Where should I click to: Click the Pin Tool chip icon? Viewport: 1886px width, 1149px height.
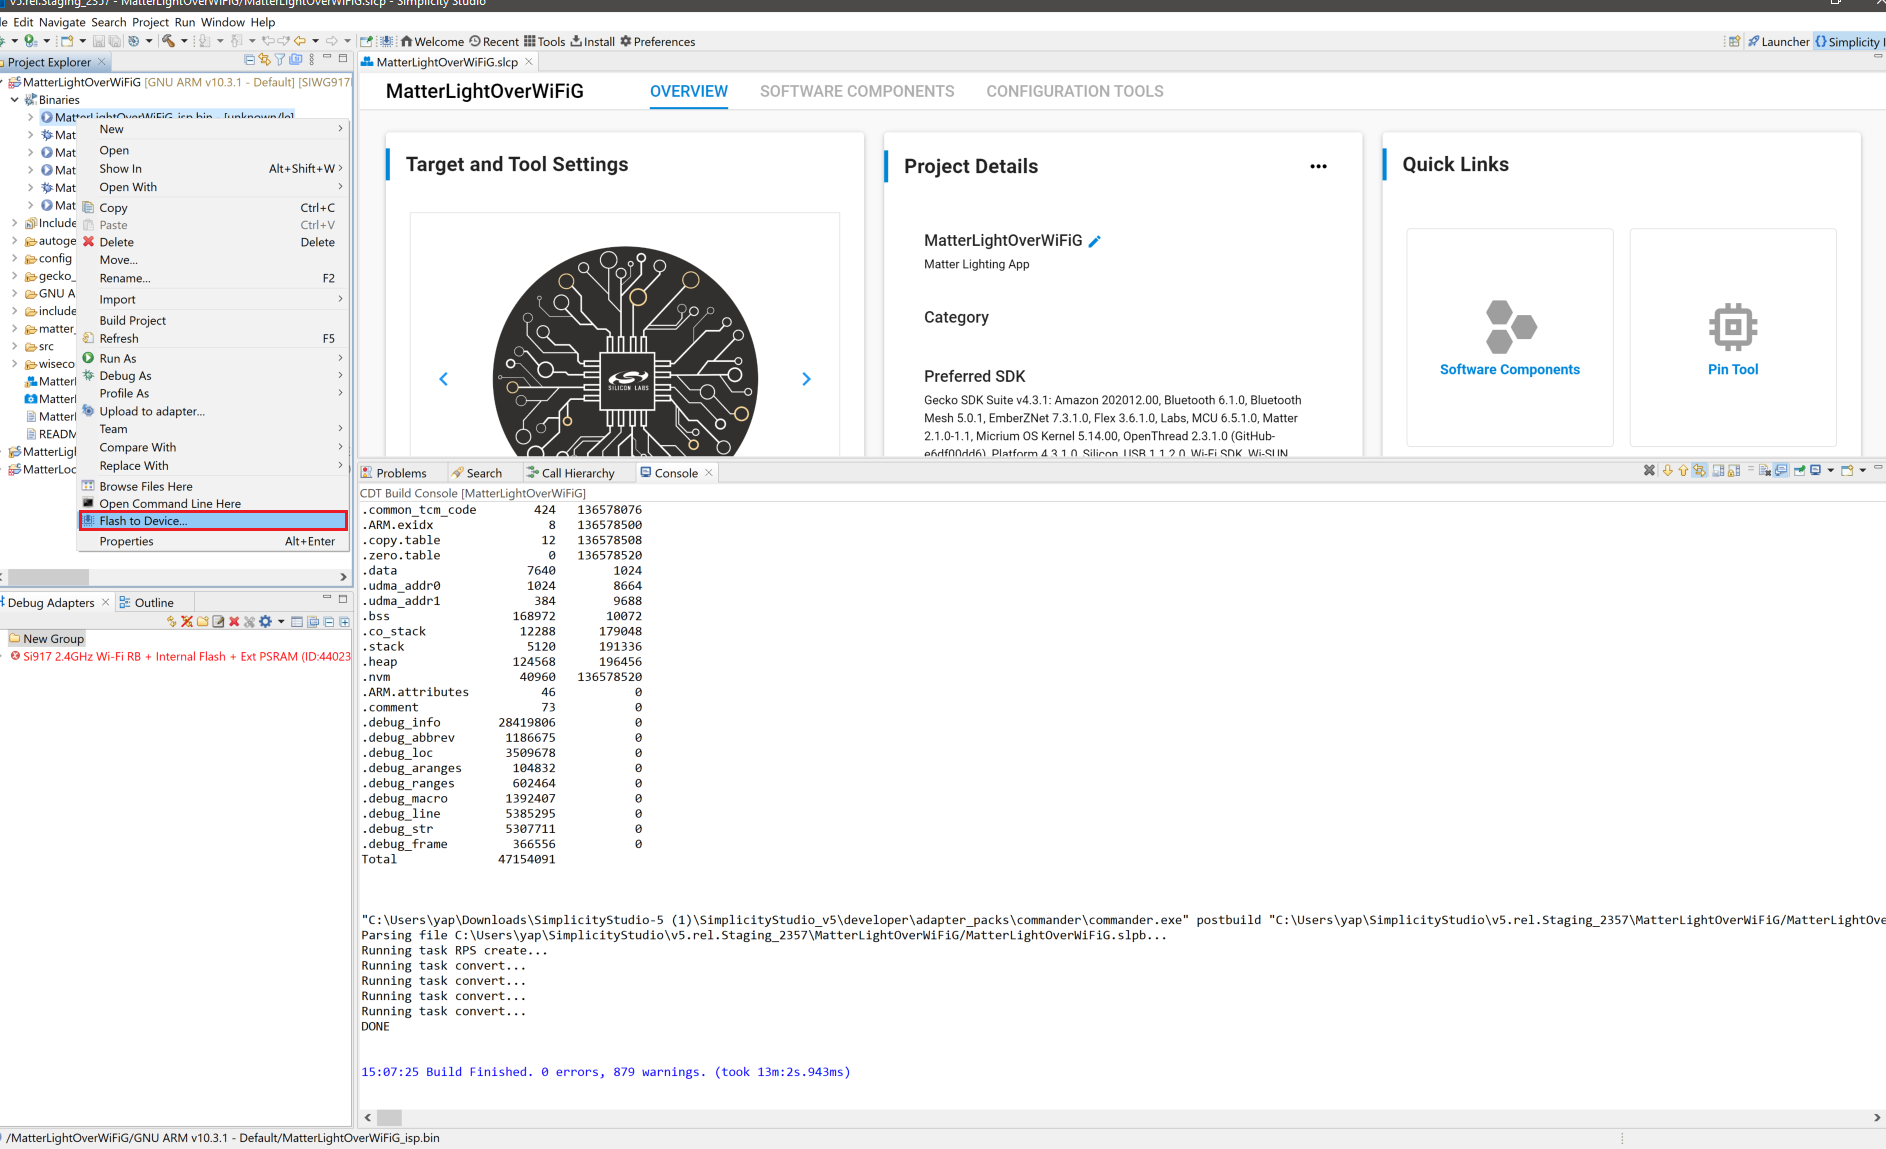(1733, 327)
